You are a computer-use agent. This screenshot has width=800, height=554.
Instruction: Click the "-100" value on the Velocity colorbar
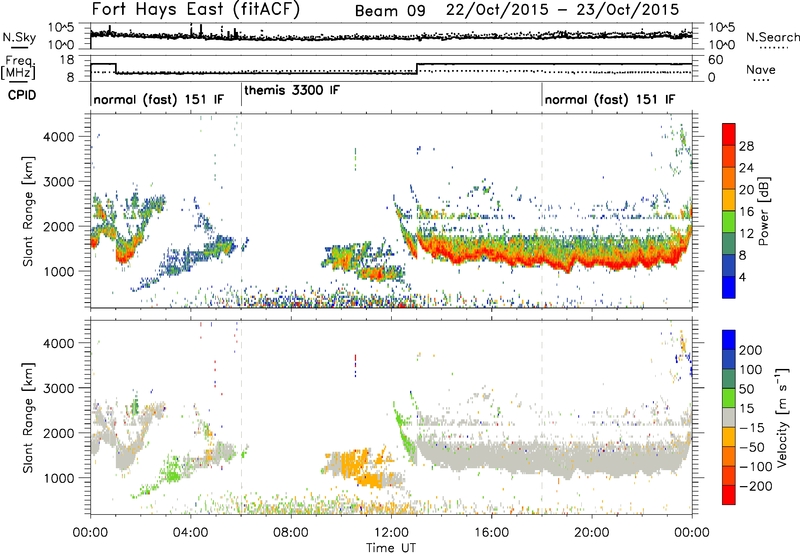(x=756, y=467)
